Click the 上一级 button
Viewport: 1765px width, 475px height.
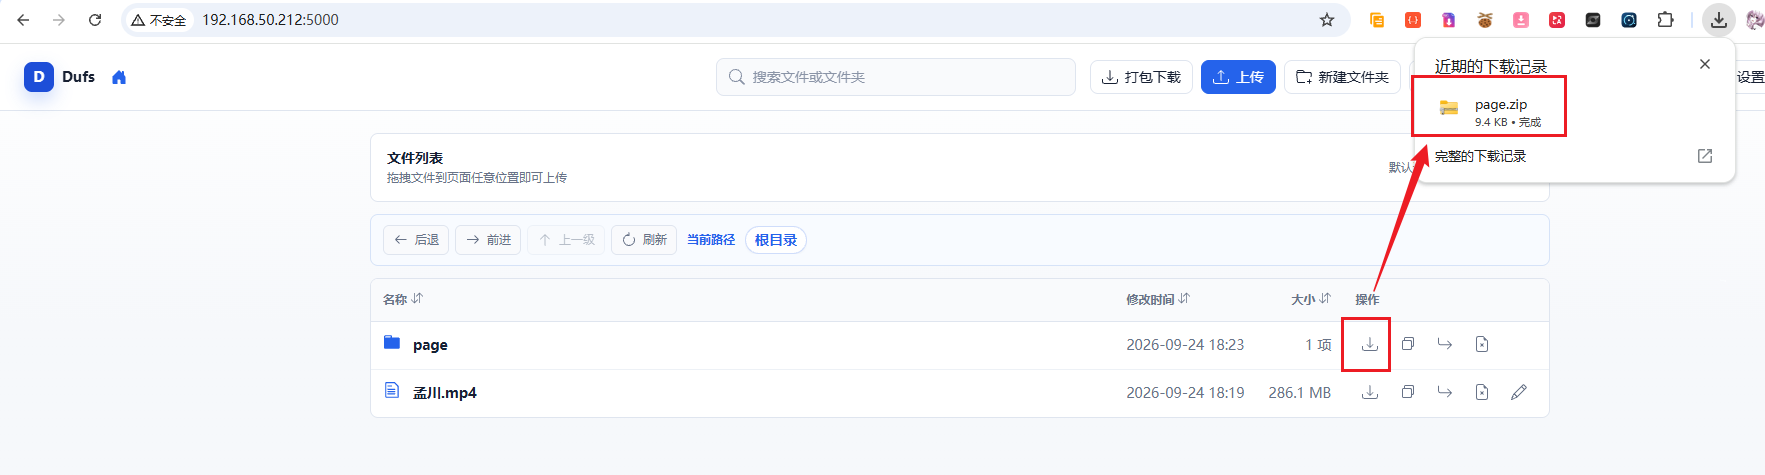[x=566, y=240]
